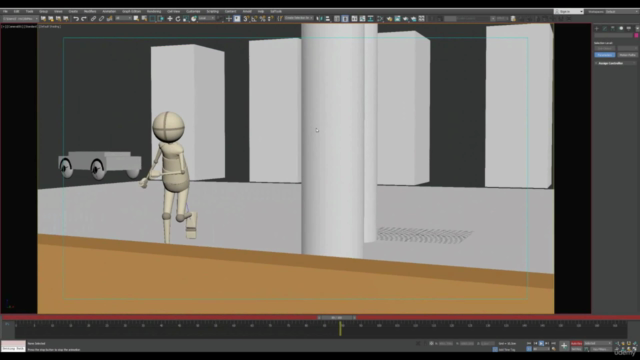The image size is (640, 360).
Task: Activate the Select and Move tool
Action: 170,19
